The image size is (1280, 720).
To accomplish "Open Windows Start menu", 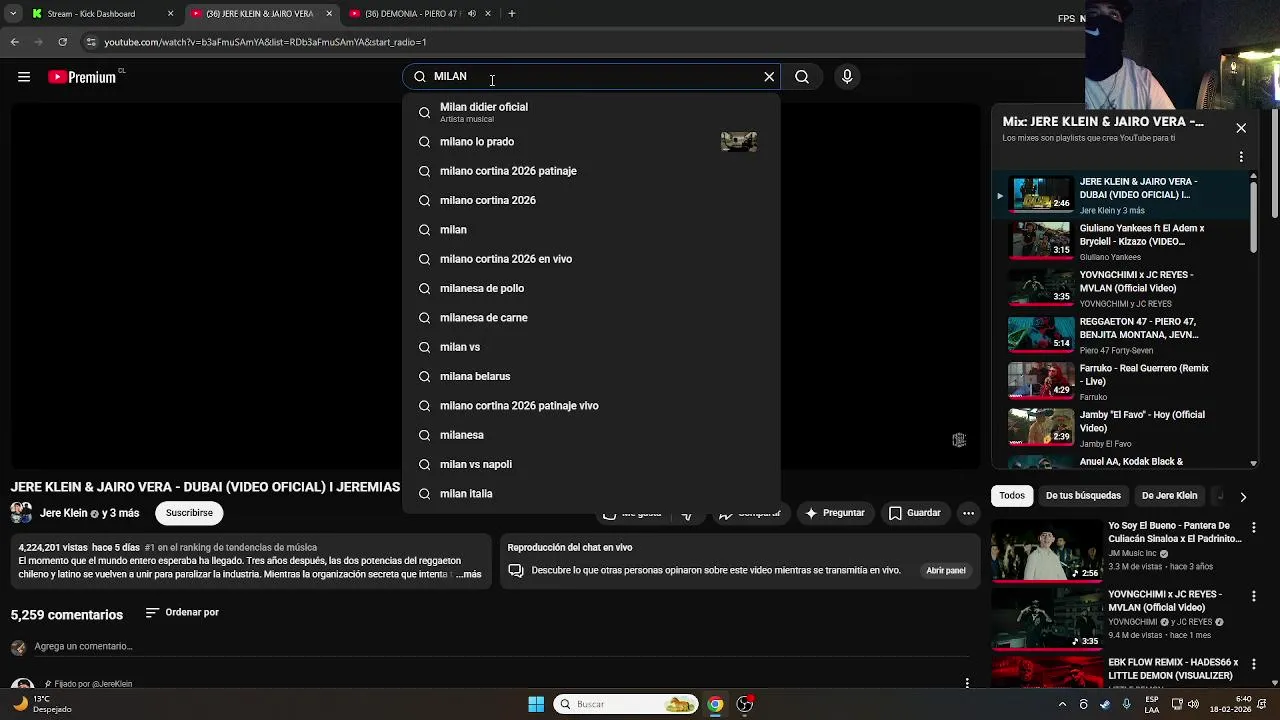I will coord(536,704).
